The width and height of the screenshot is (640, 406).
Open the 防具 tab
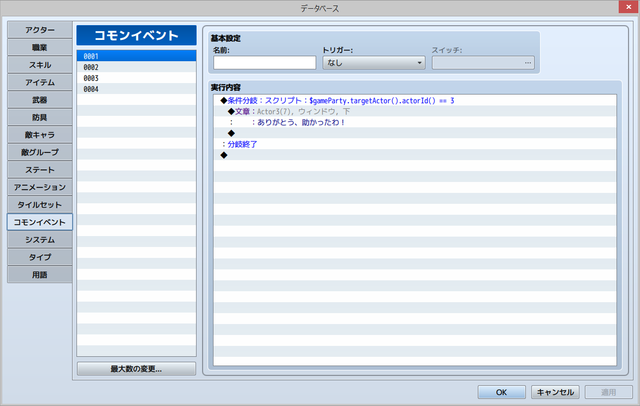point(40,118)
